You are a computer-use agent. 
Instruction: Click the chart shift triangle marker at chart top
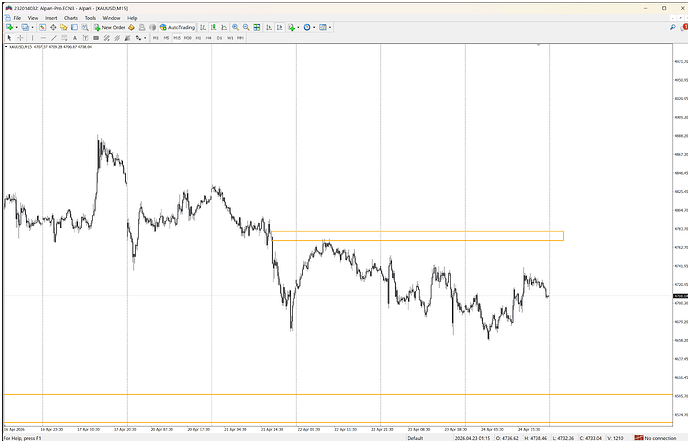coord(539,45)
